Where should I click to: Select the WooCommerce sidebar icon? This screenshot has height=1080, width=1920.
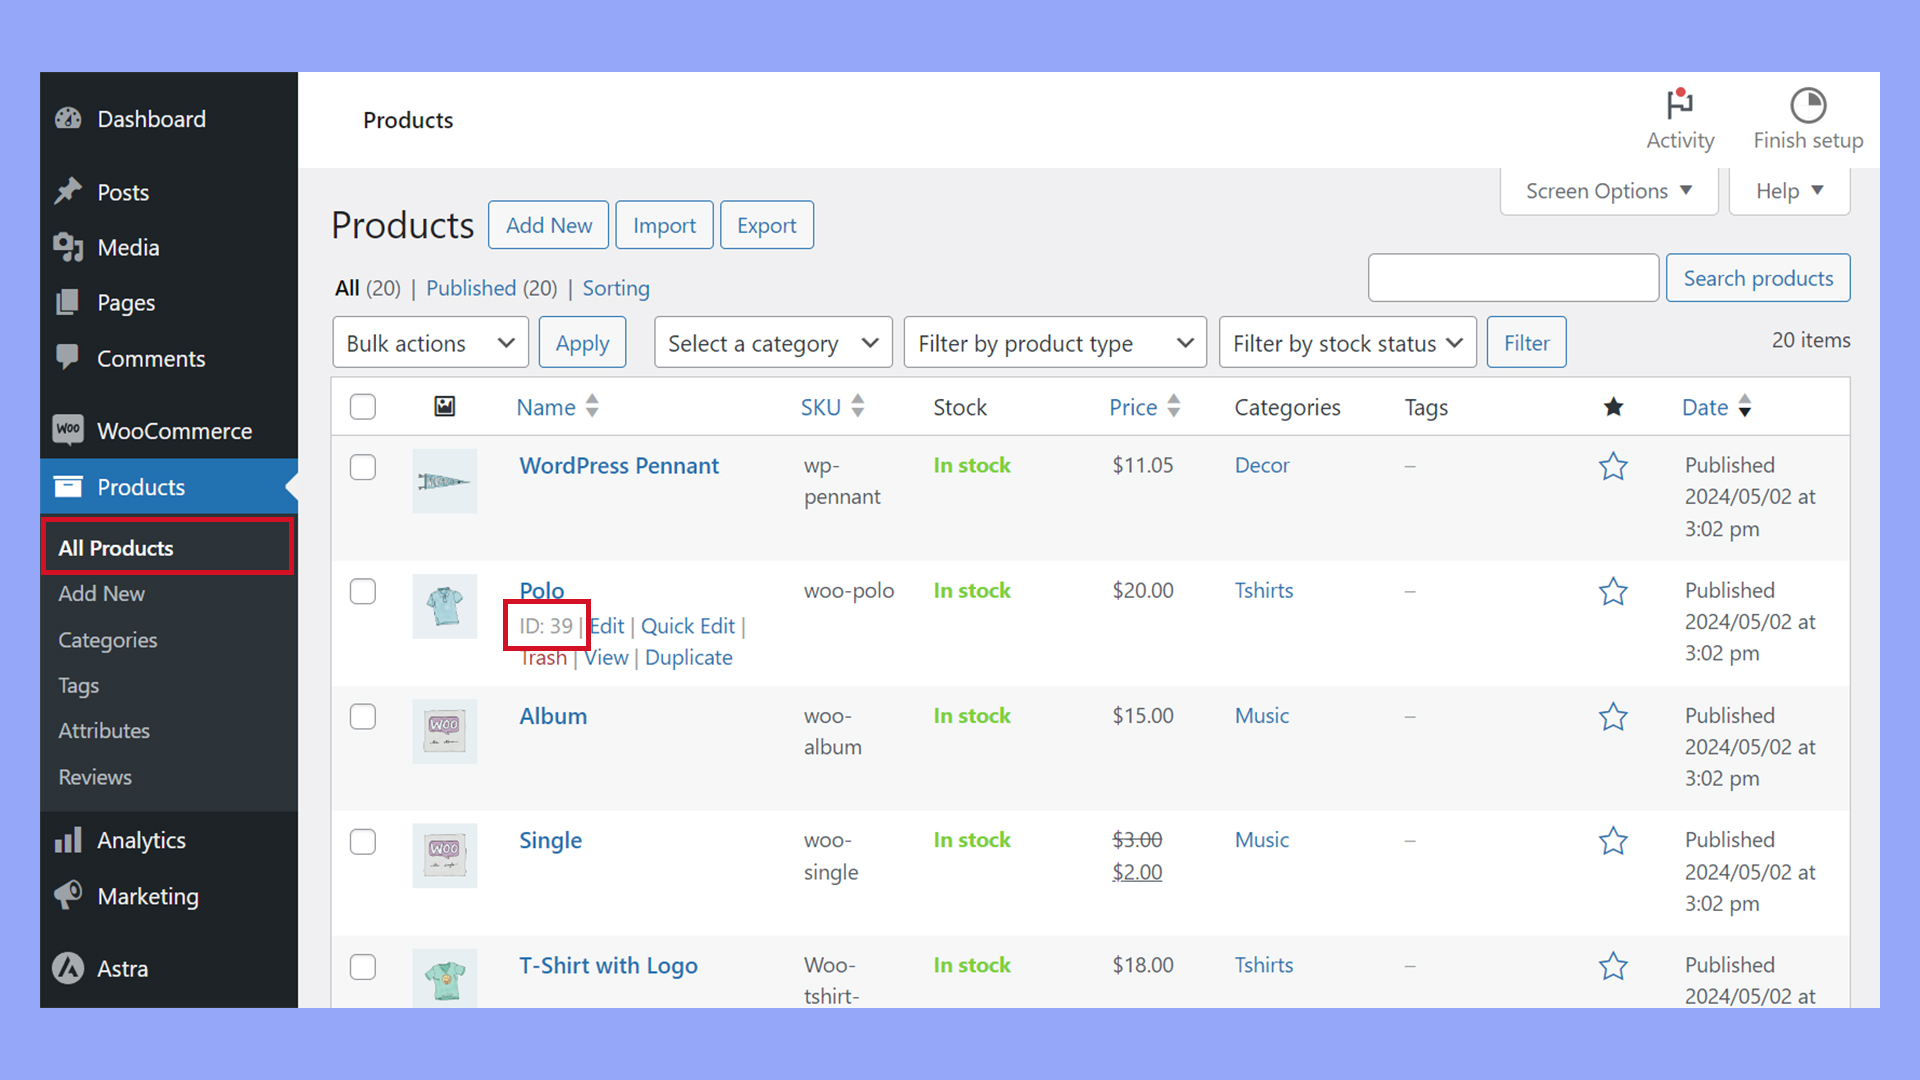point(67,430)
